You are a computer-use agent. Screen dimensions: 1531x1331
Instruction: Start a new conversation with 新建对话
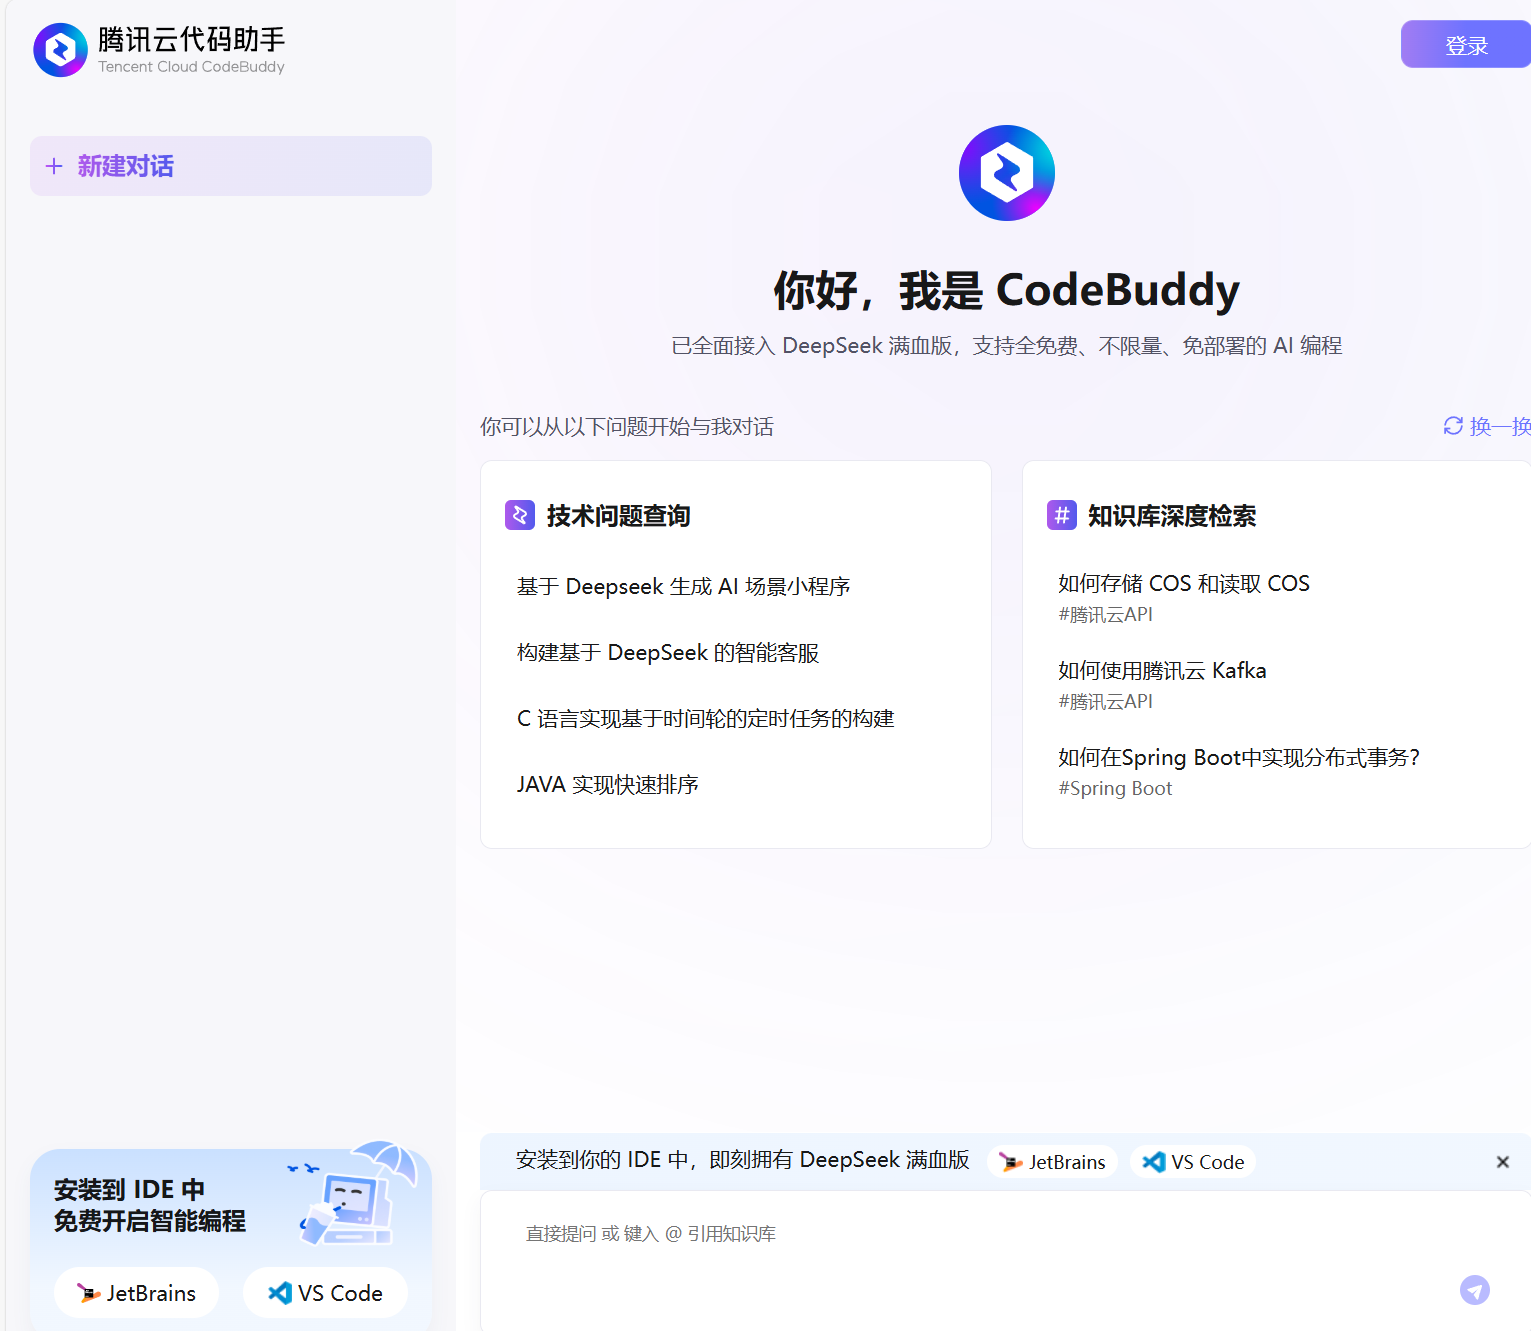(x=231, y=166)
